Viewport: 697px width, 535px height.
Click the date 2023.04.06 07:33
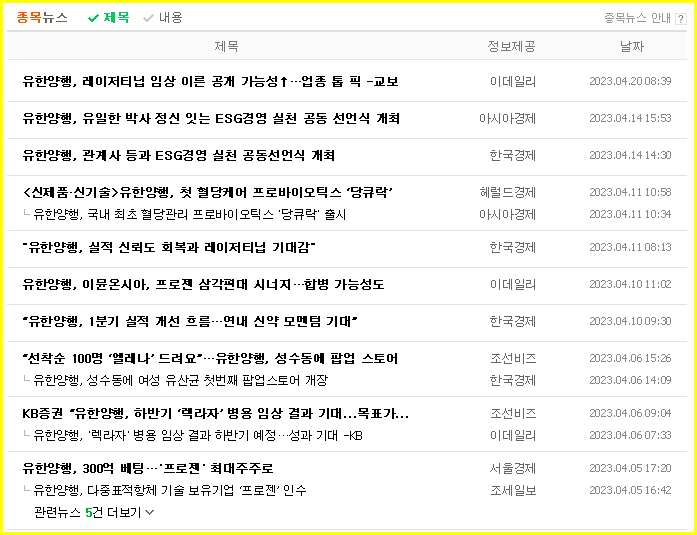coord(630,435)
